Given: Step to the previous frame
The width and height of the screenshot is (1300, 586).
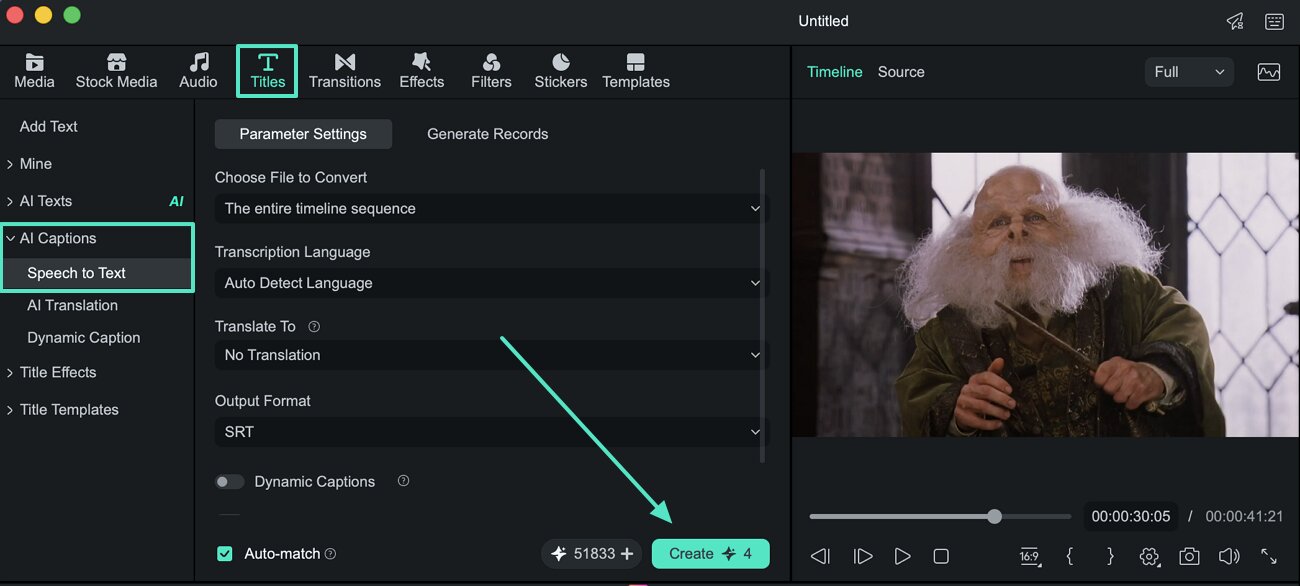Looking at the screenshot, I should point(820,556).
